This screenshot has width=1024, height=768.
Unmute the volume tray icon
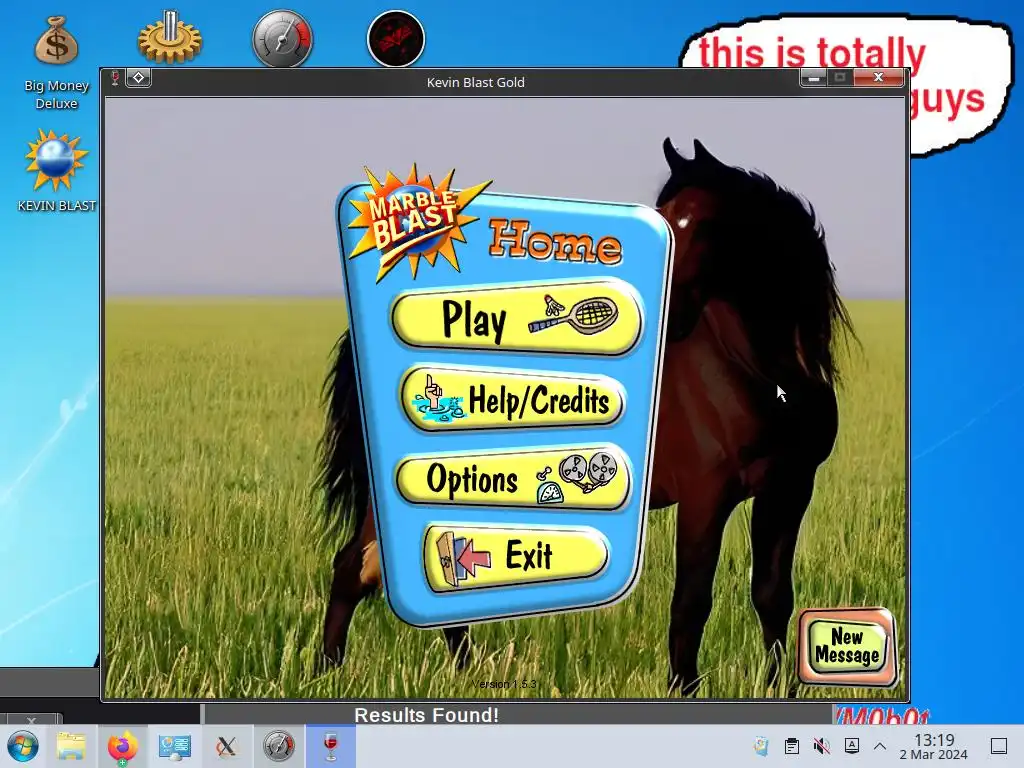(822, 745)
